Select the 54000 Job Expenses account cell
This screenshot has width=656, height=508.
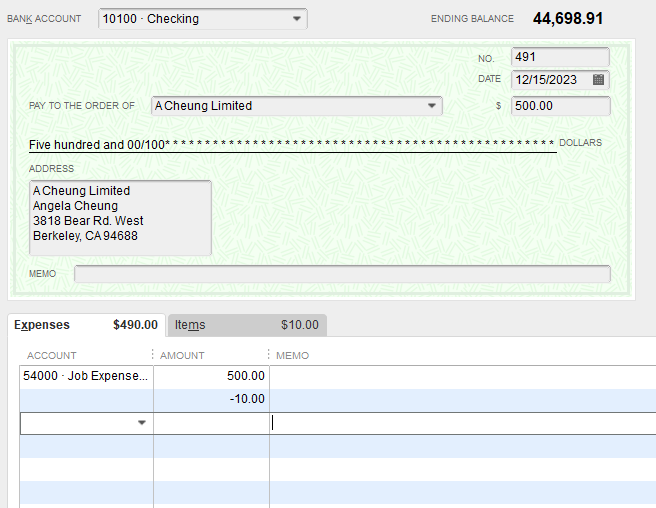[86, 376]
